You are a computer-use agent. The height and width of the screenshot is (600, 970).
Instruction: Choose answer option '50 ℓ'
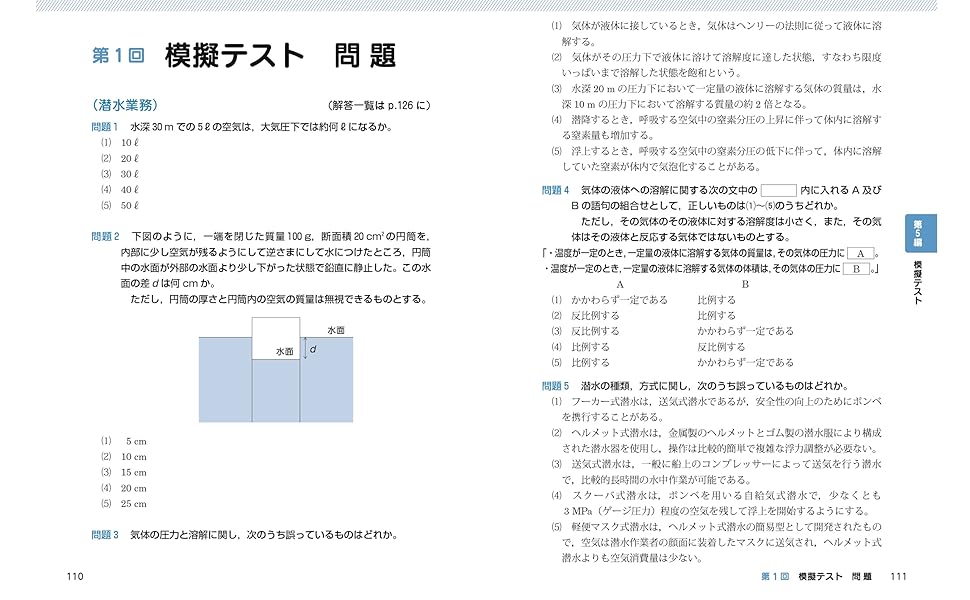coord(130,205)
